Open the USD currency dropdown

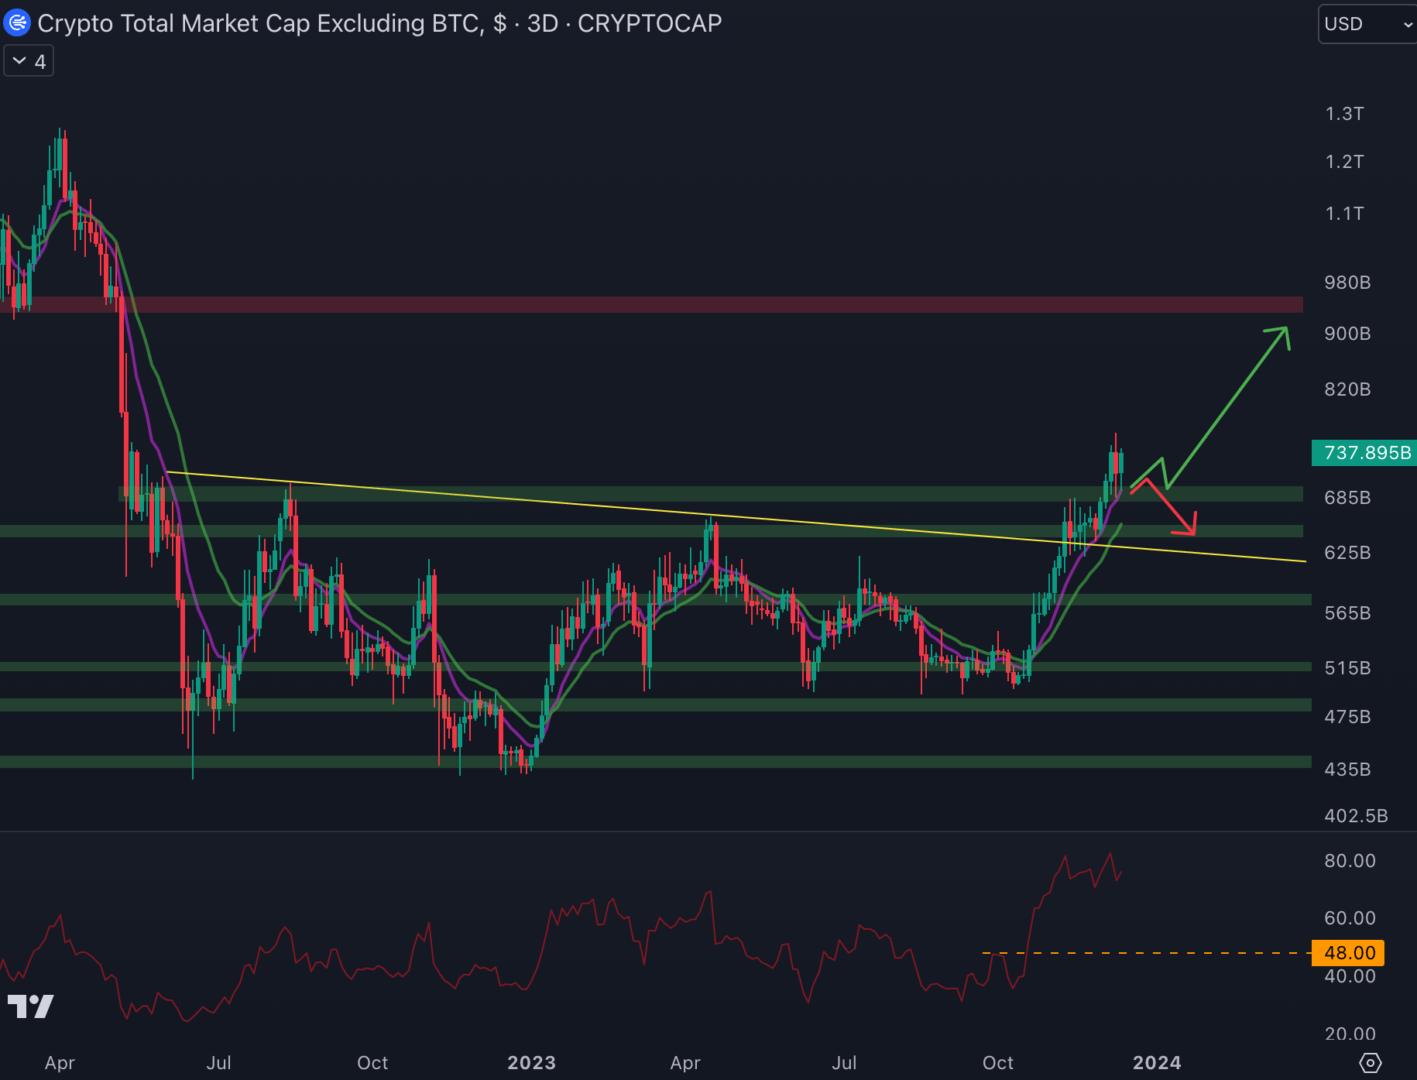point(1366,24)
